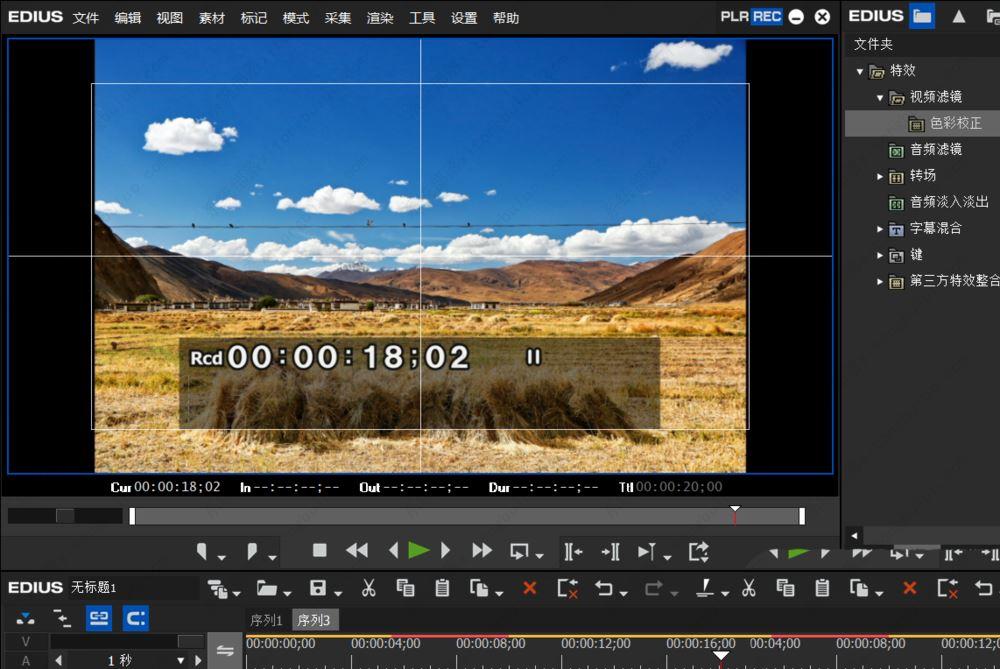
Task: Click the effects panel scrollbar left arrow
Action: point(855,535)
